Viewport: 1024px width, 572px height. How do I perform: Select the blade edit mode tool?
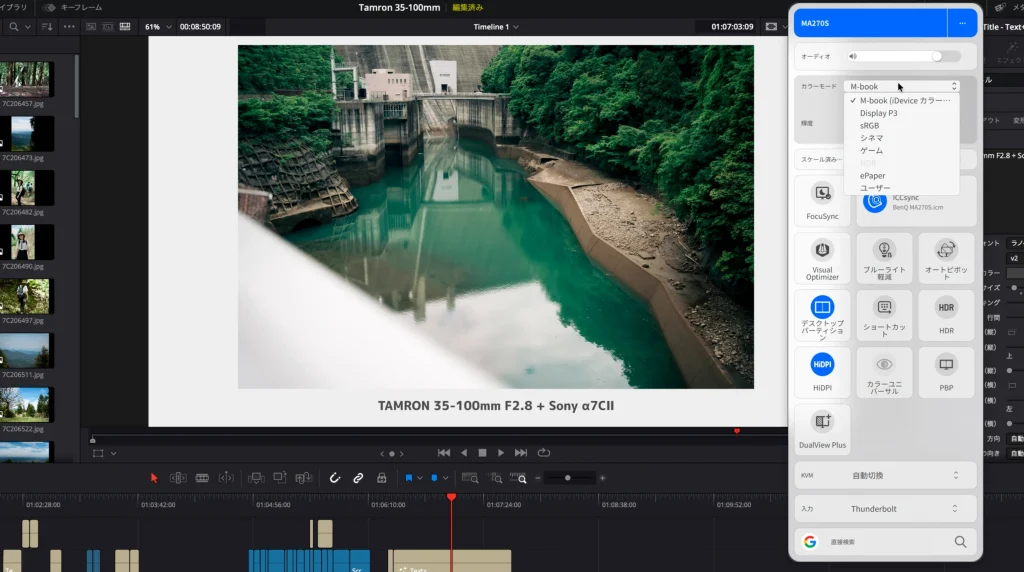pos(202,478)
